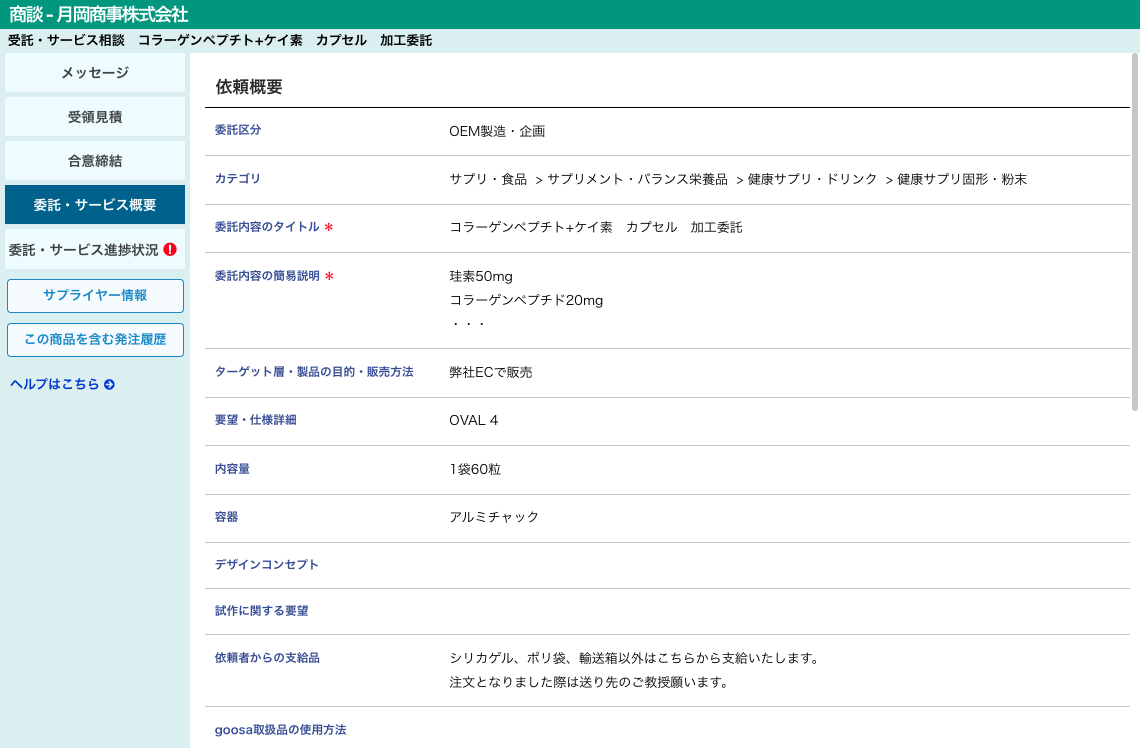The height and width of the screenshot is (748, 1141).
Task: Click the 商談 - 月岡商事株式会社 header title
Action: tap(98, 14)
